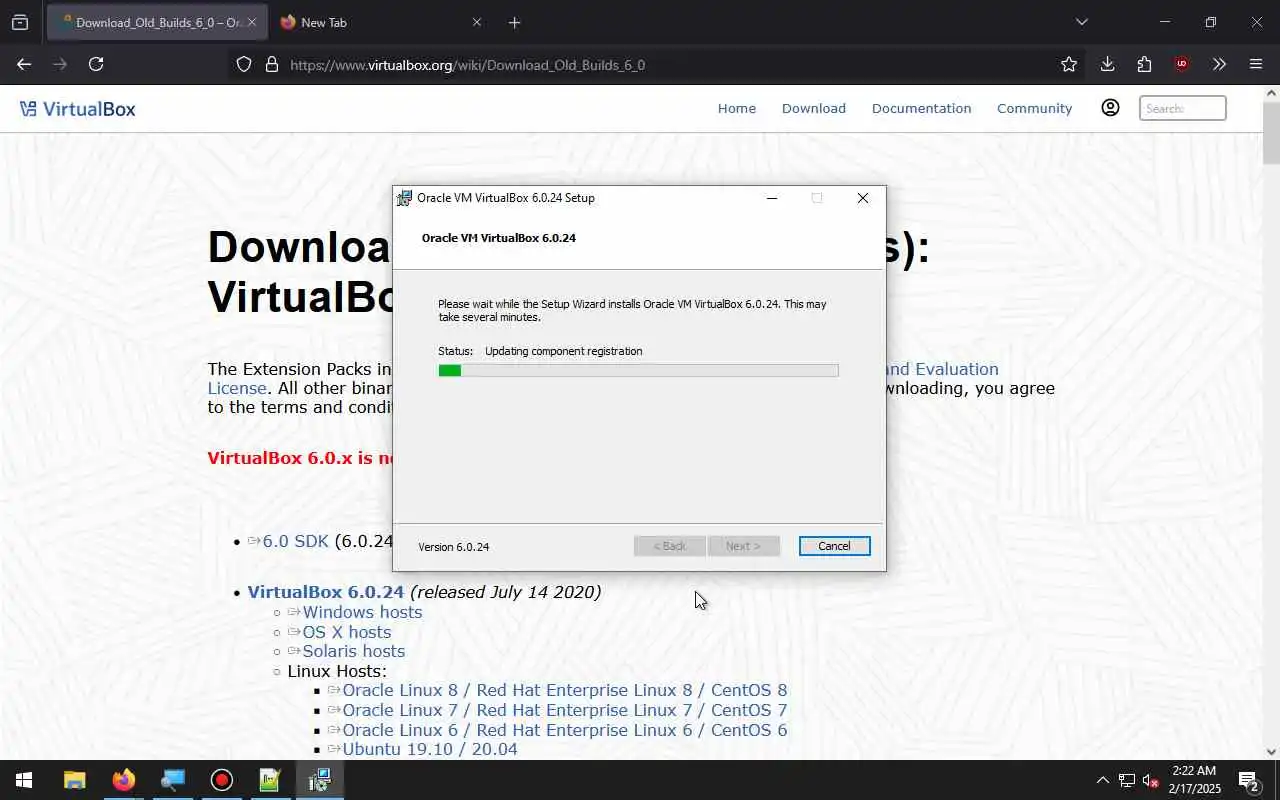Open the Solaris hosts download link
The height and width of the screenshot is (800, 1280).
tap(353, 651)
